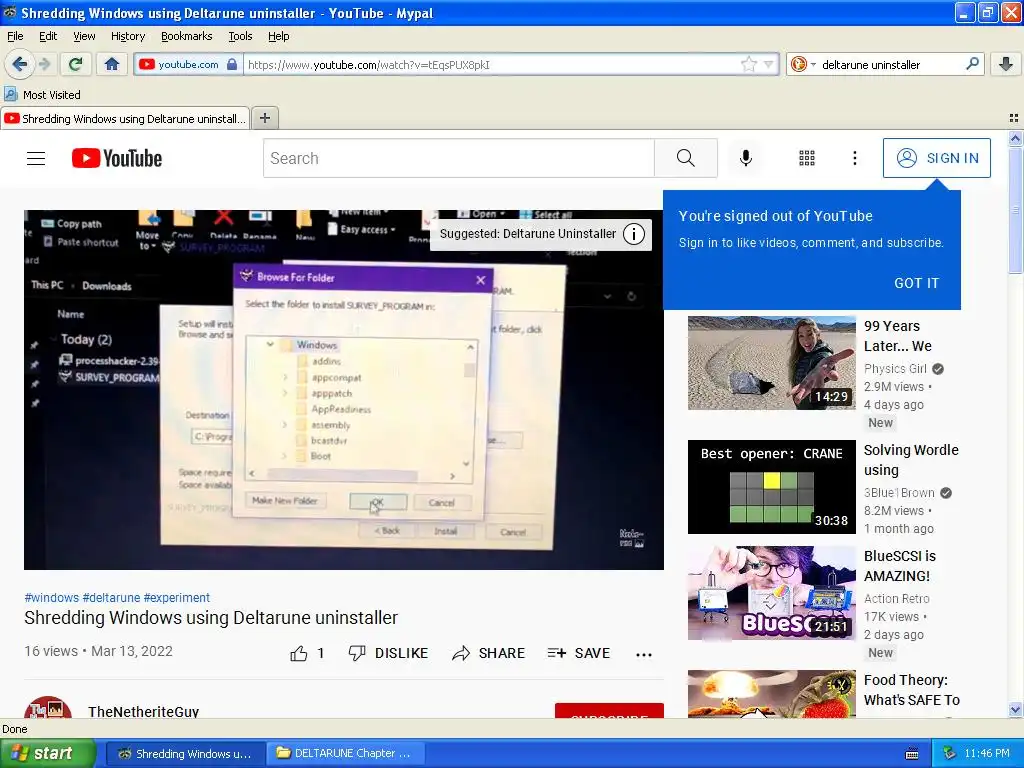Open the Most Visited bookmarks folder
Screen dimensions: 1024x768
42,95
